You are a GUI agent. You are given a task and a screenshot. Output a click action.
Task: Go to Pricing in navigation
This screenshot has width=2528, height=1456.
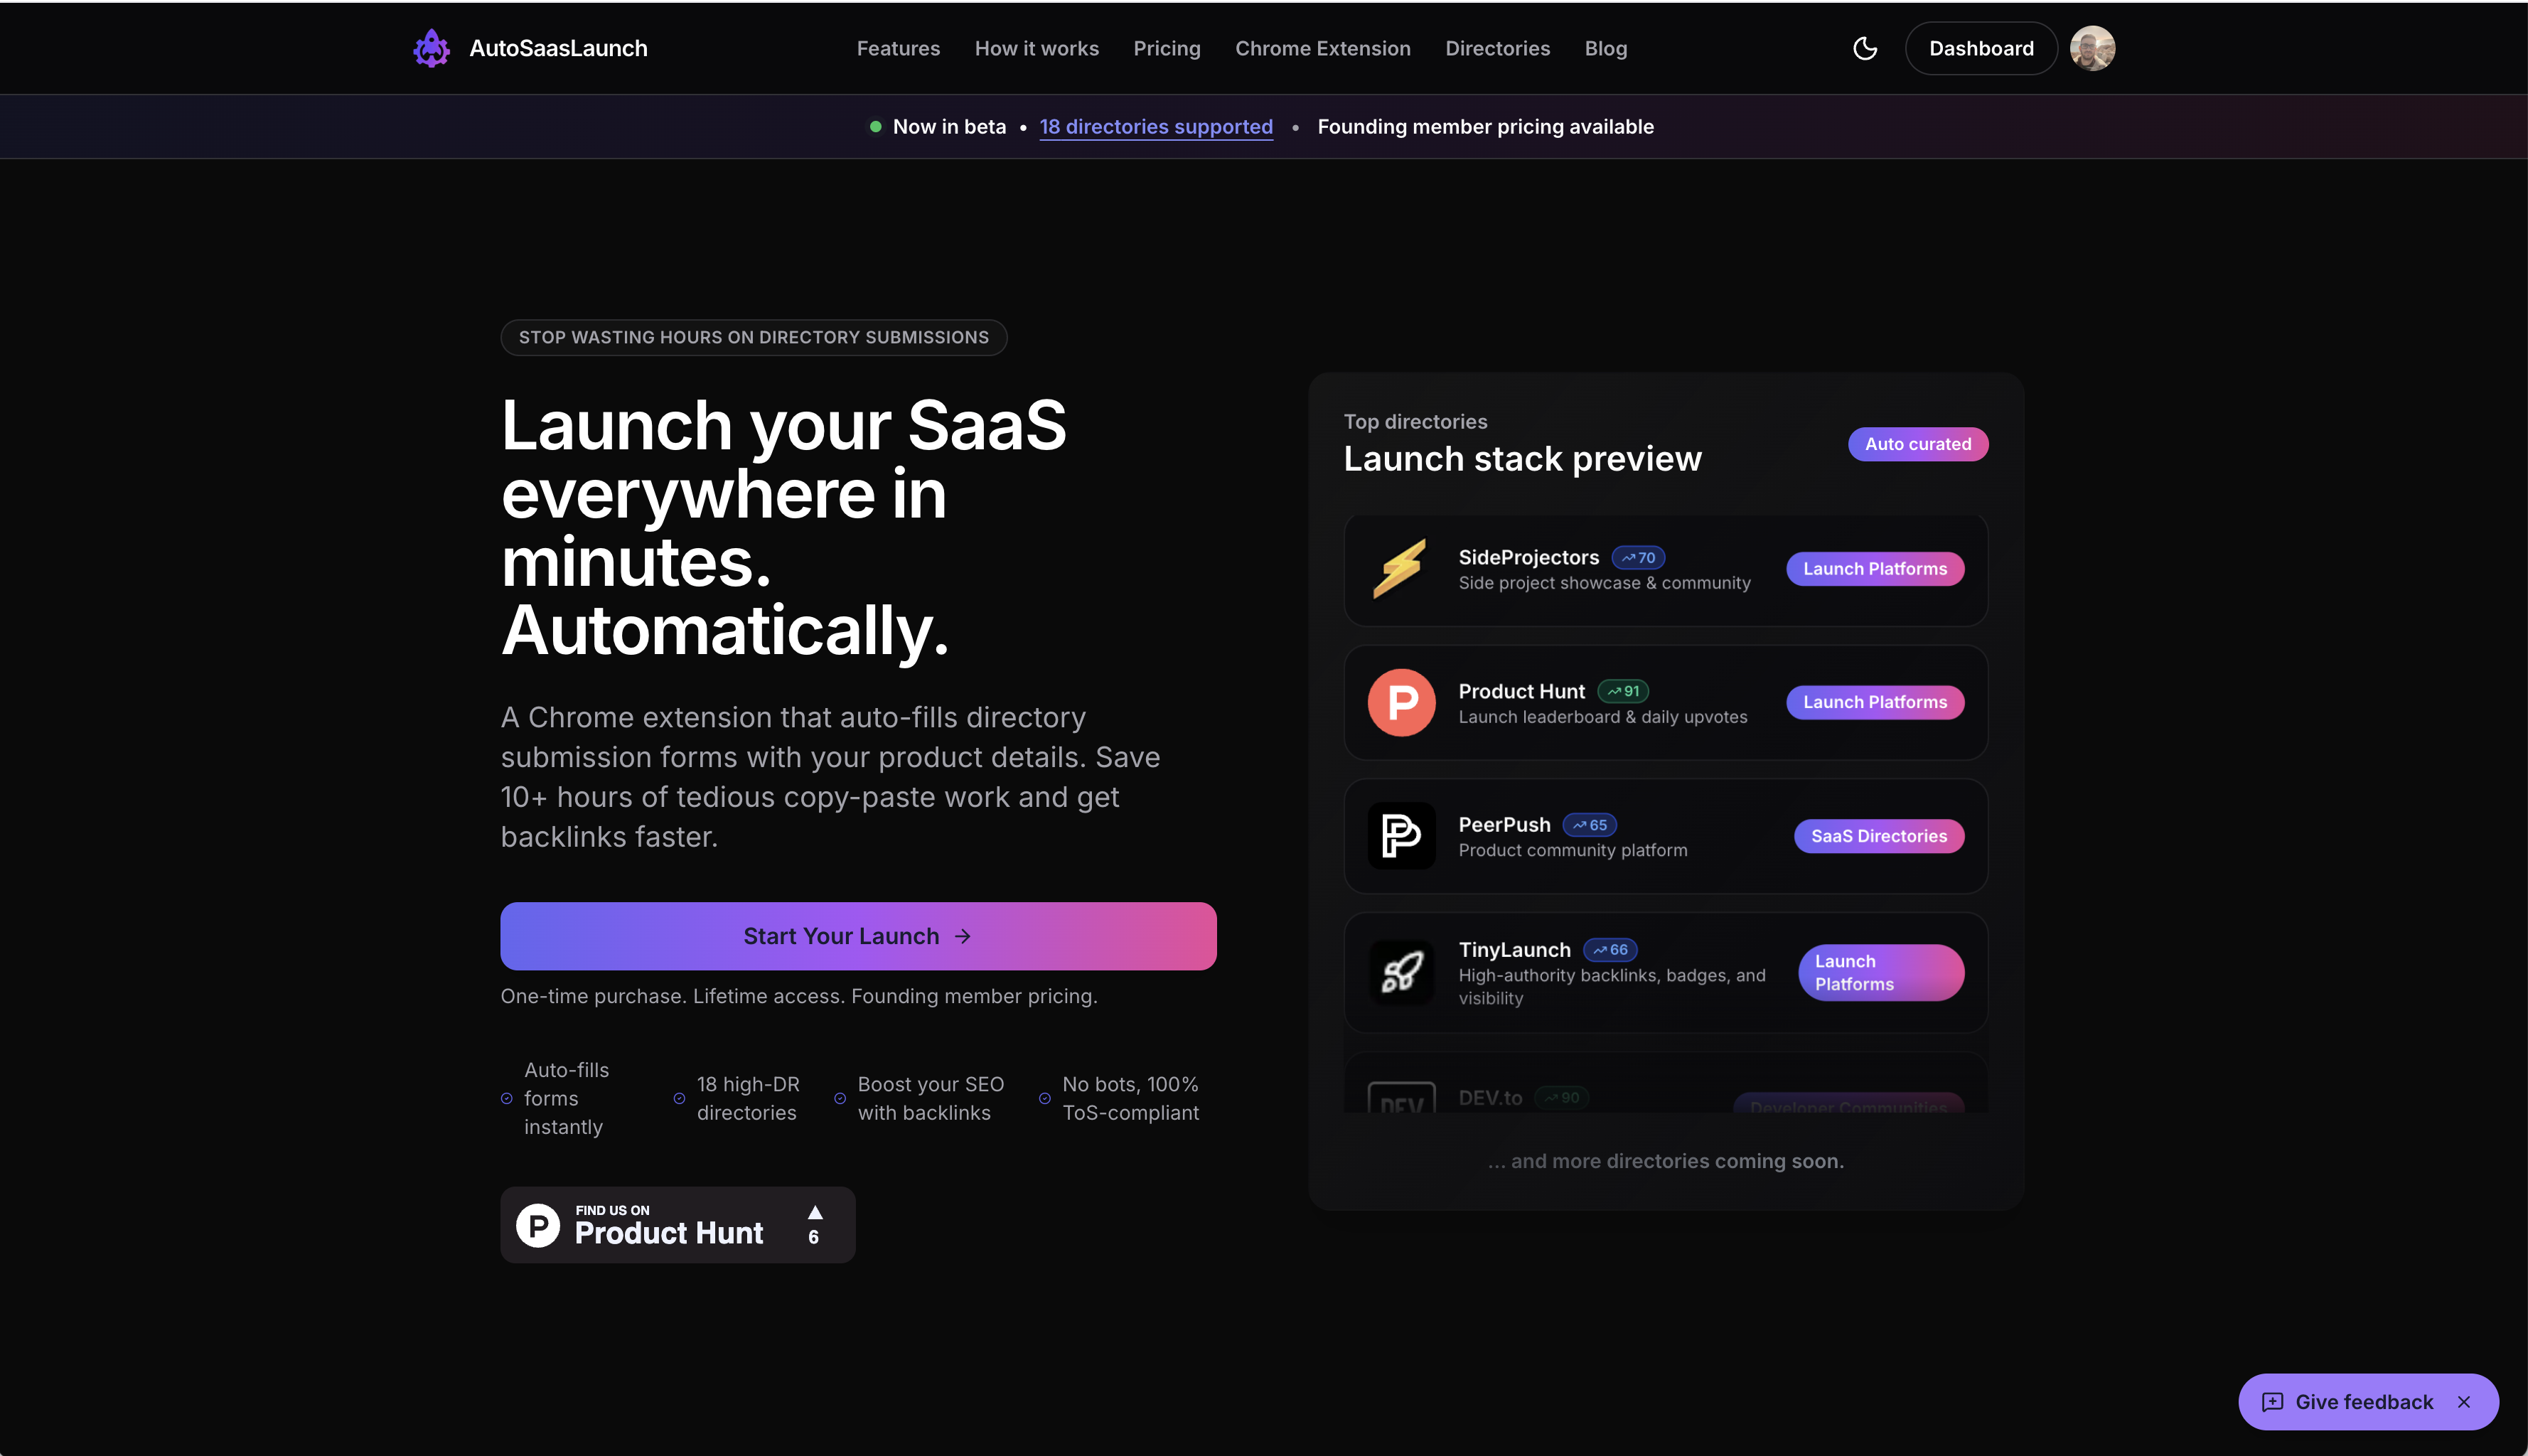(1166, 48)
